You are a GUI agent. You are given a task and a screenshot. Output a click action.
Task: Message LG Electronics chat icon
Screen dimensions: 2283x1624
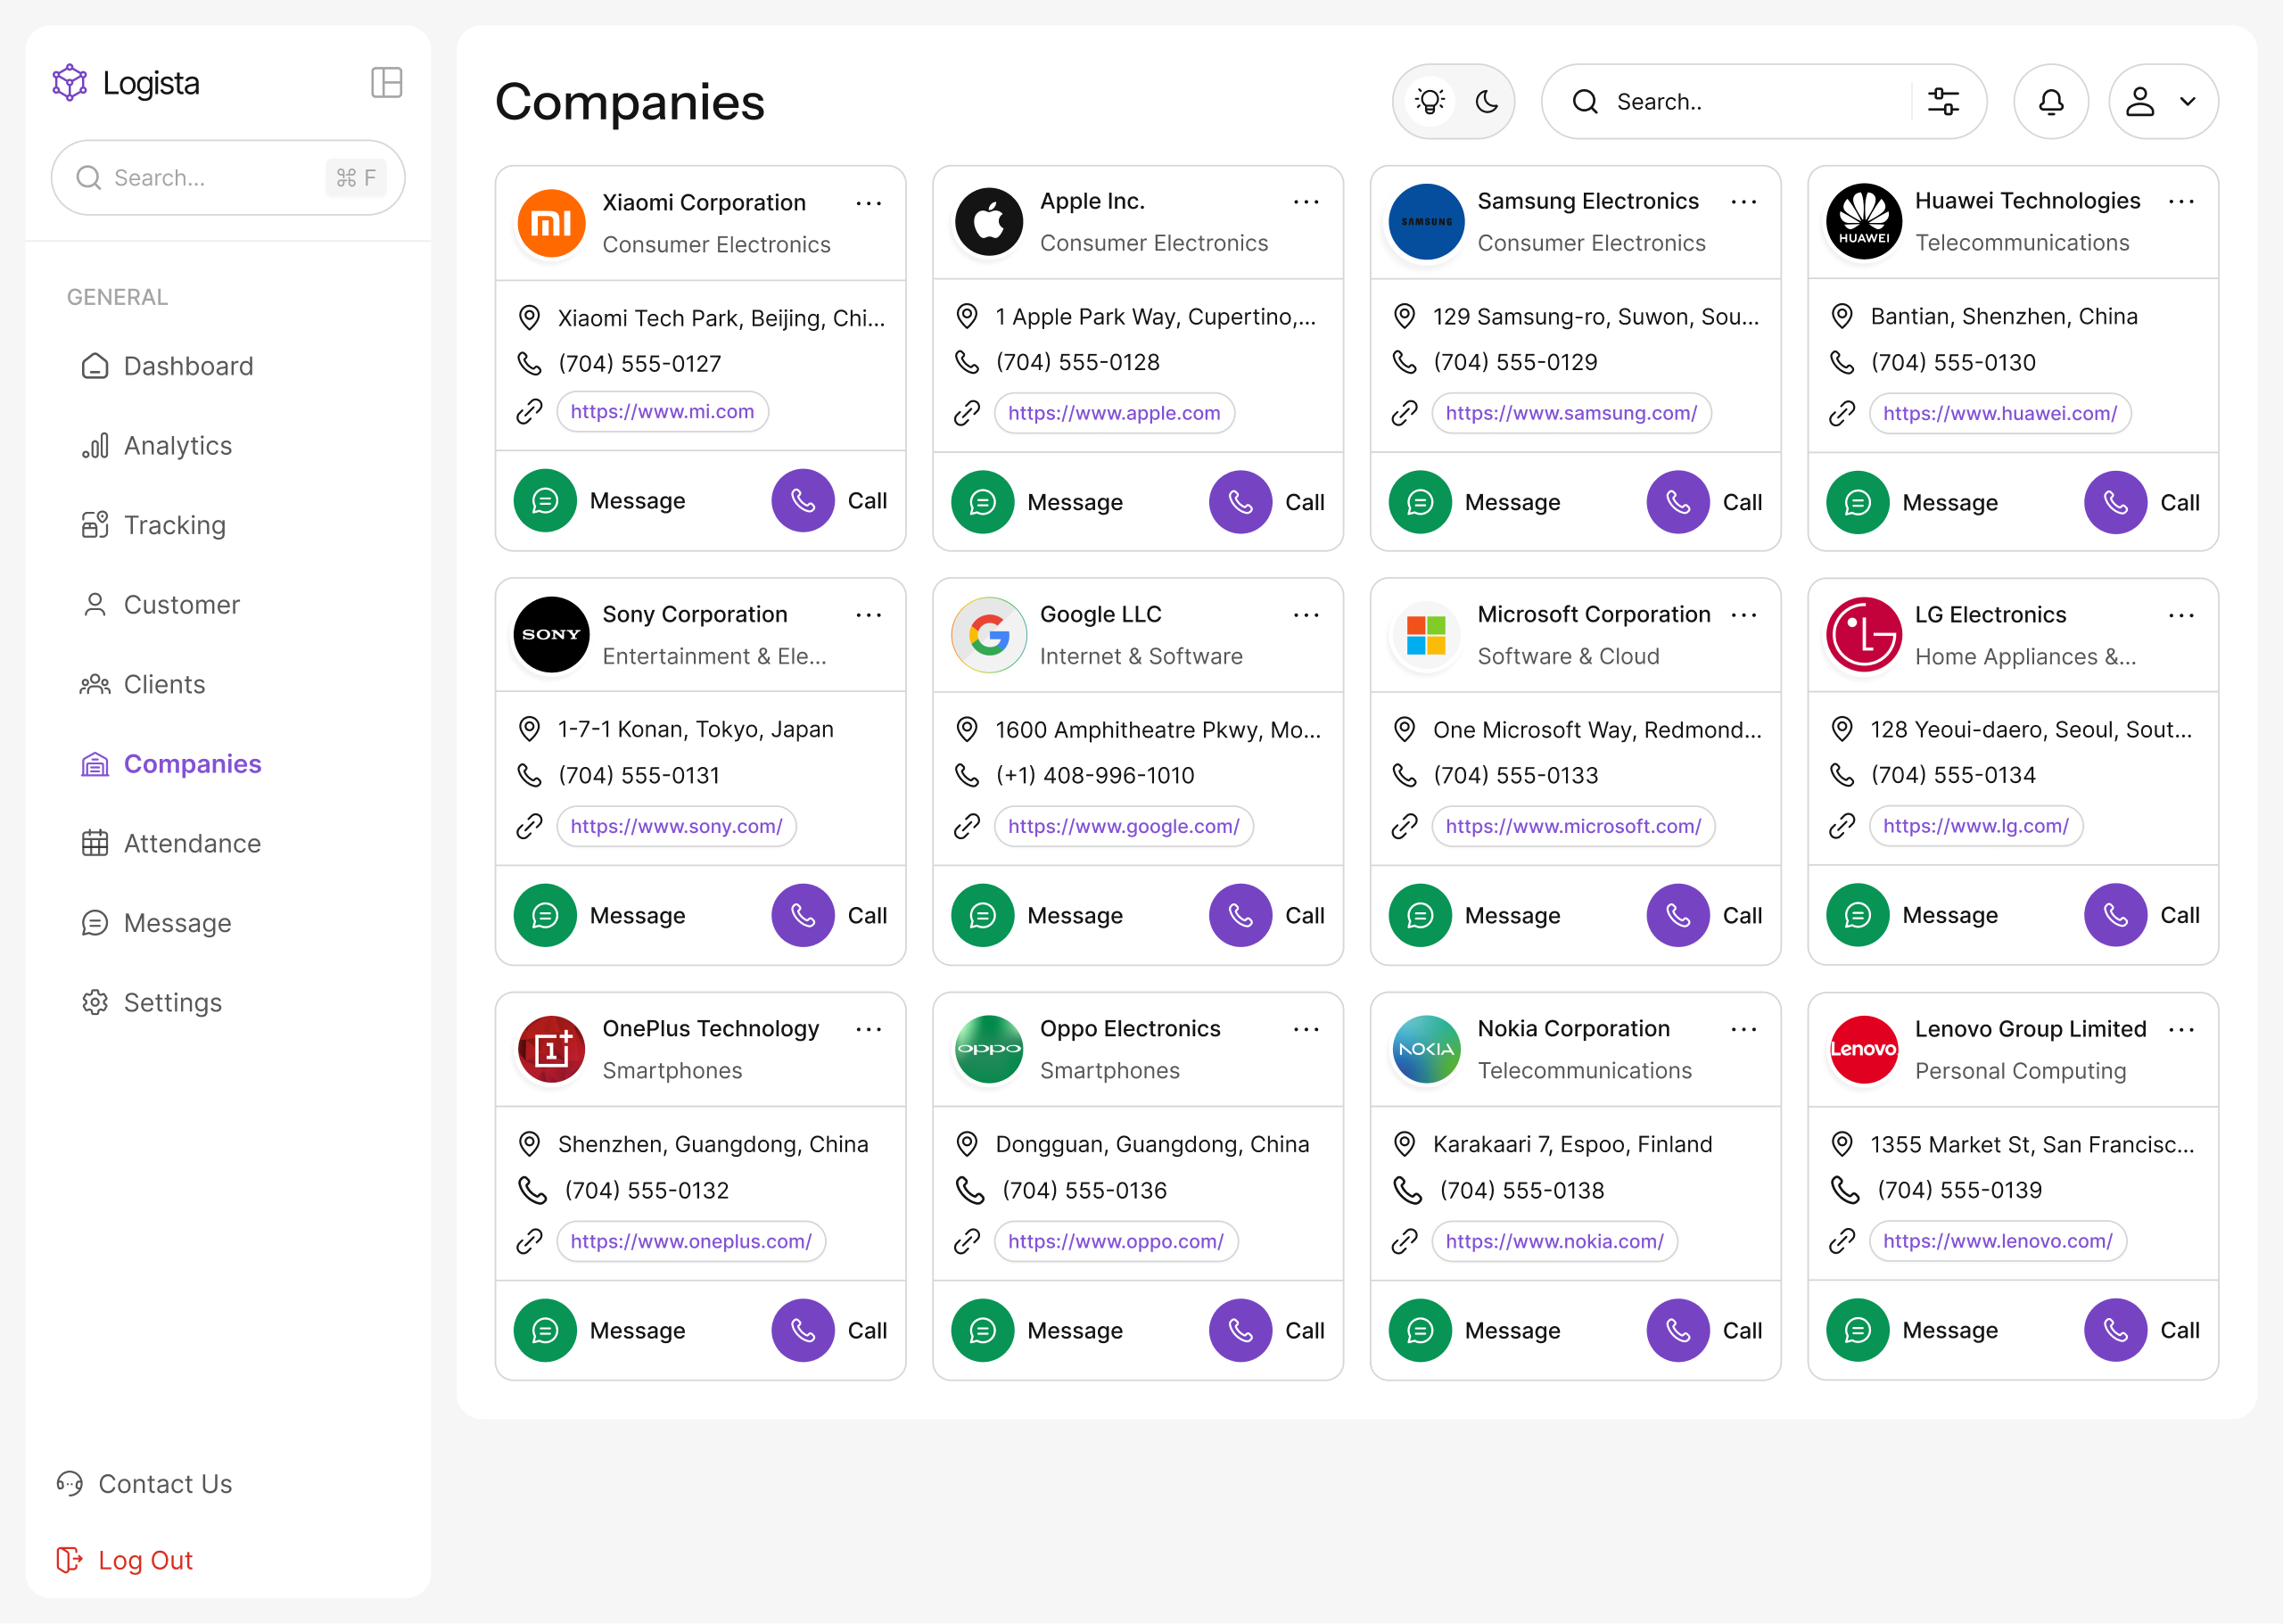(1858, 915)
